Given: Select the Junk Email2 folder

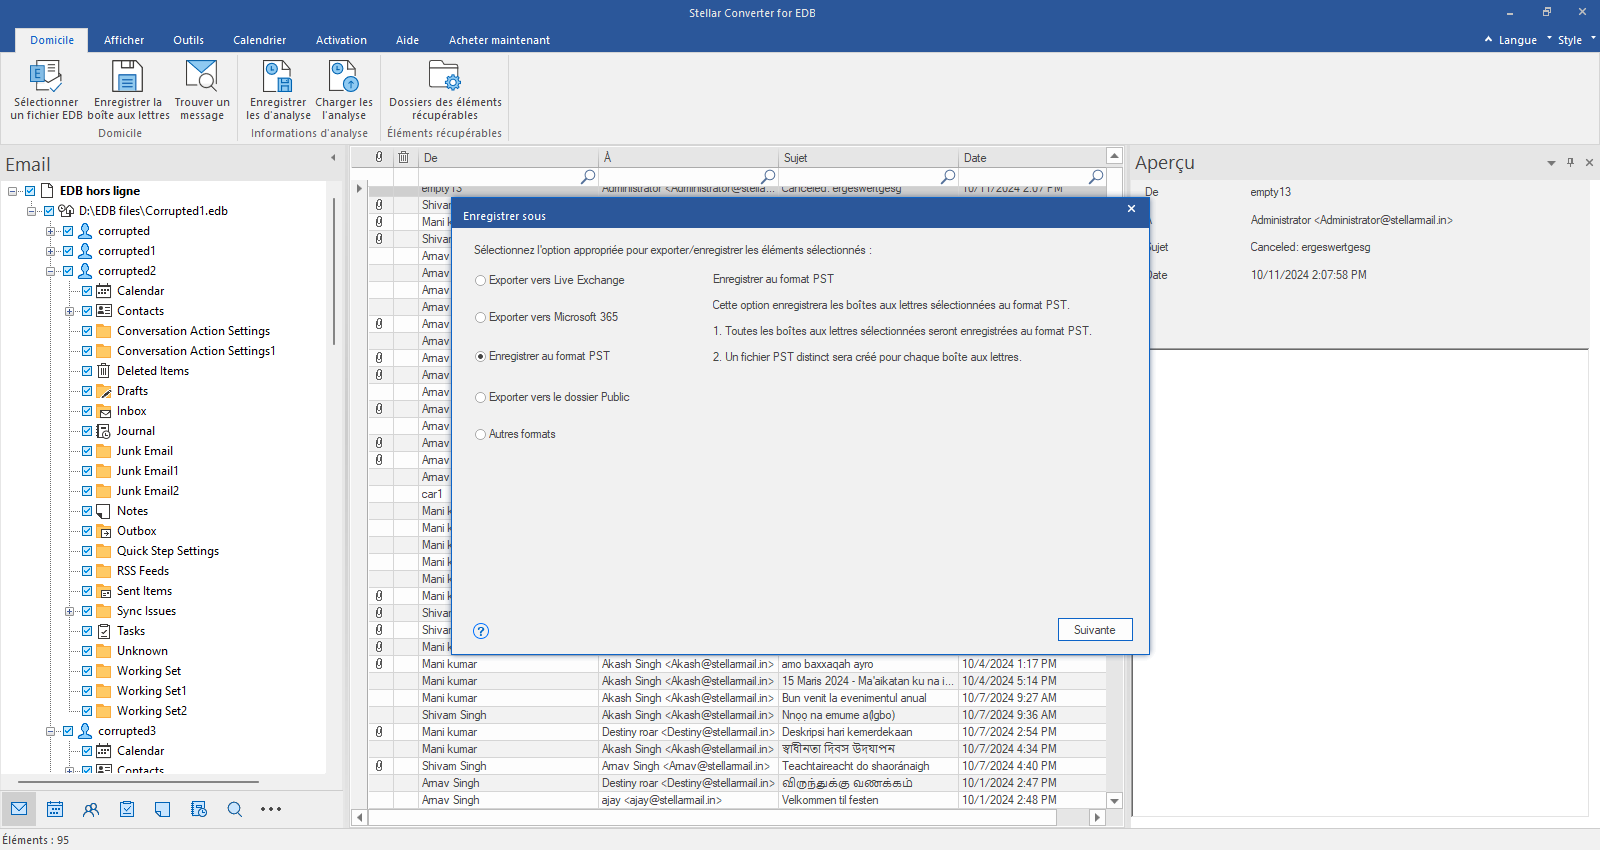Looking at the screenshot, I should (147, 491).
